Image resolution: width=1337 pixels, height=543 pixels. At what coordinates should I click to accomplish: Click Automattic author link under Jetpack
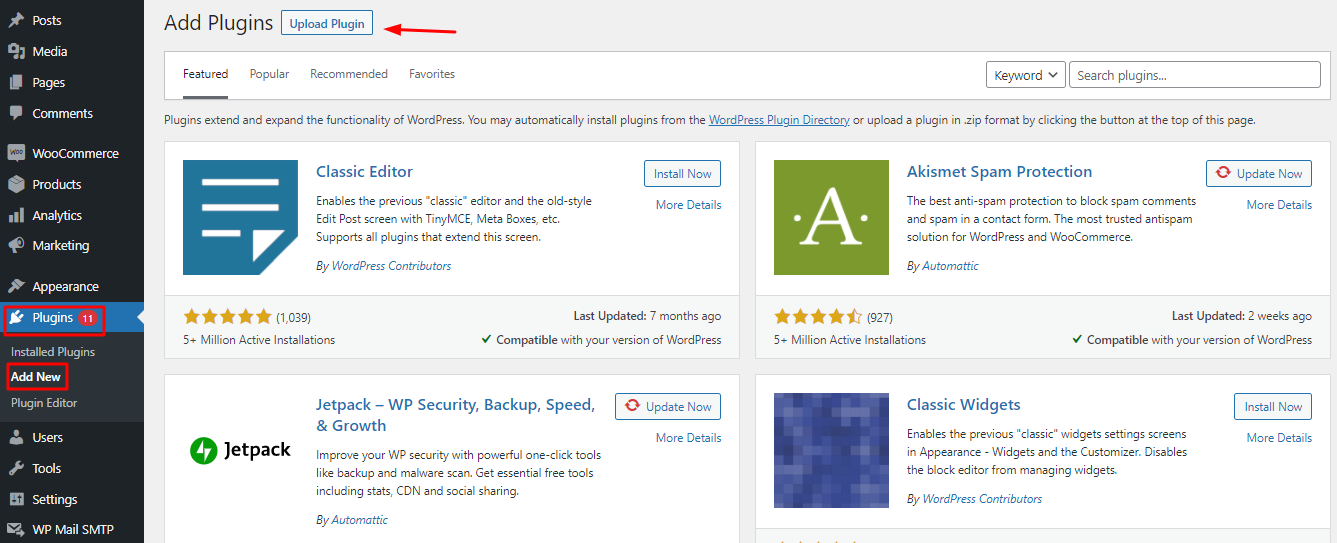click(359, 520)
